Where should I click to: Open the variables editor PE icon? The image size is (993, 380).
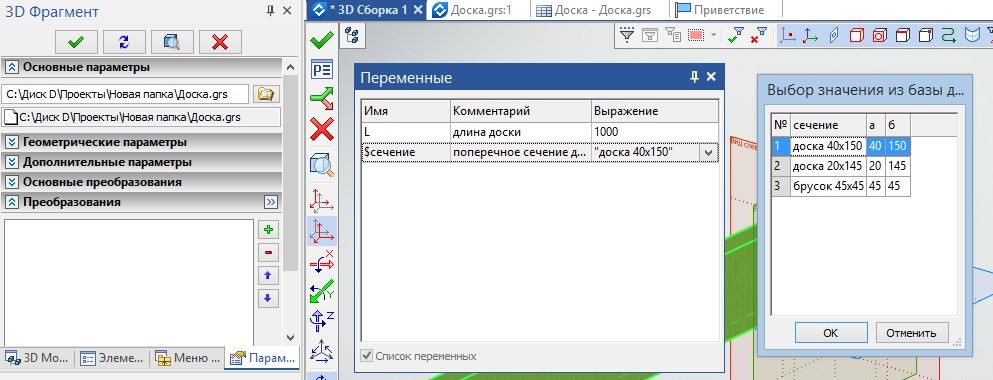[x=322, y=69]
